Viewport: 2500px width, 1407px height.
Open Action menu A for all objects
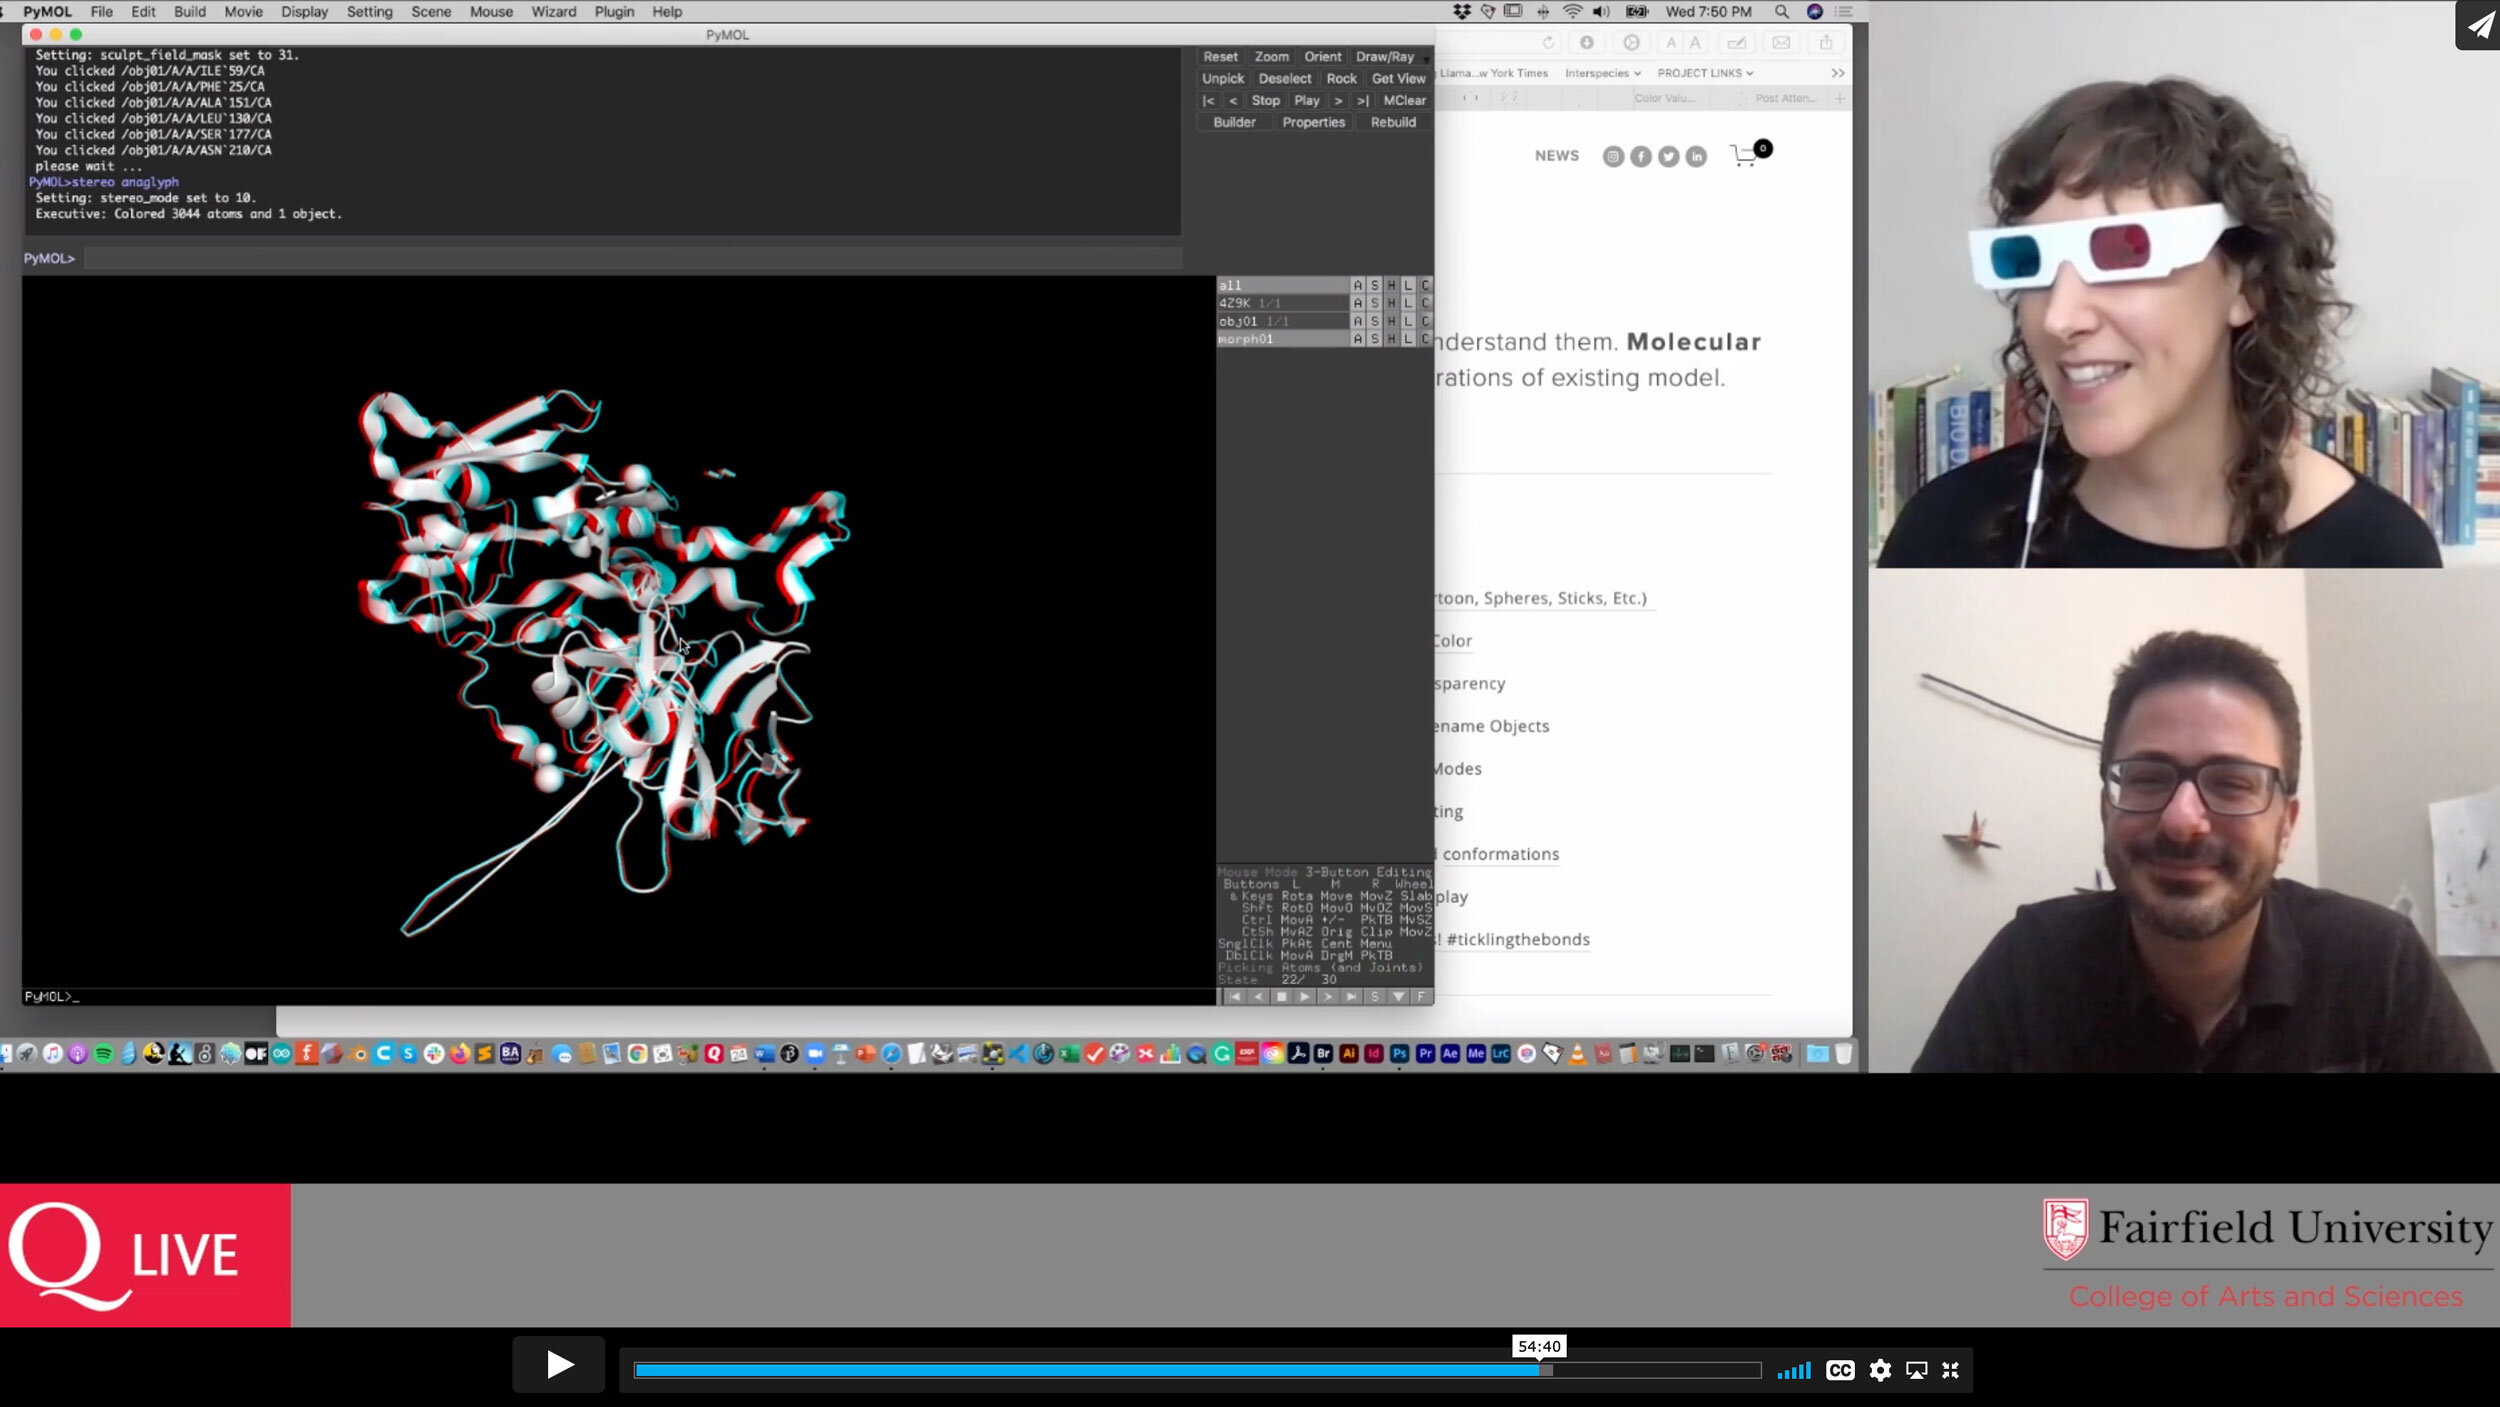click(1357, 285)
